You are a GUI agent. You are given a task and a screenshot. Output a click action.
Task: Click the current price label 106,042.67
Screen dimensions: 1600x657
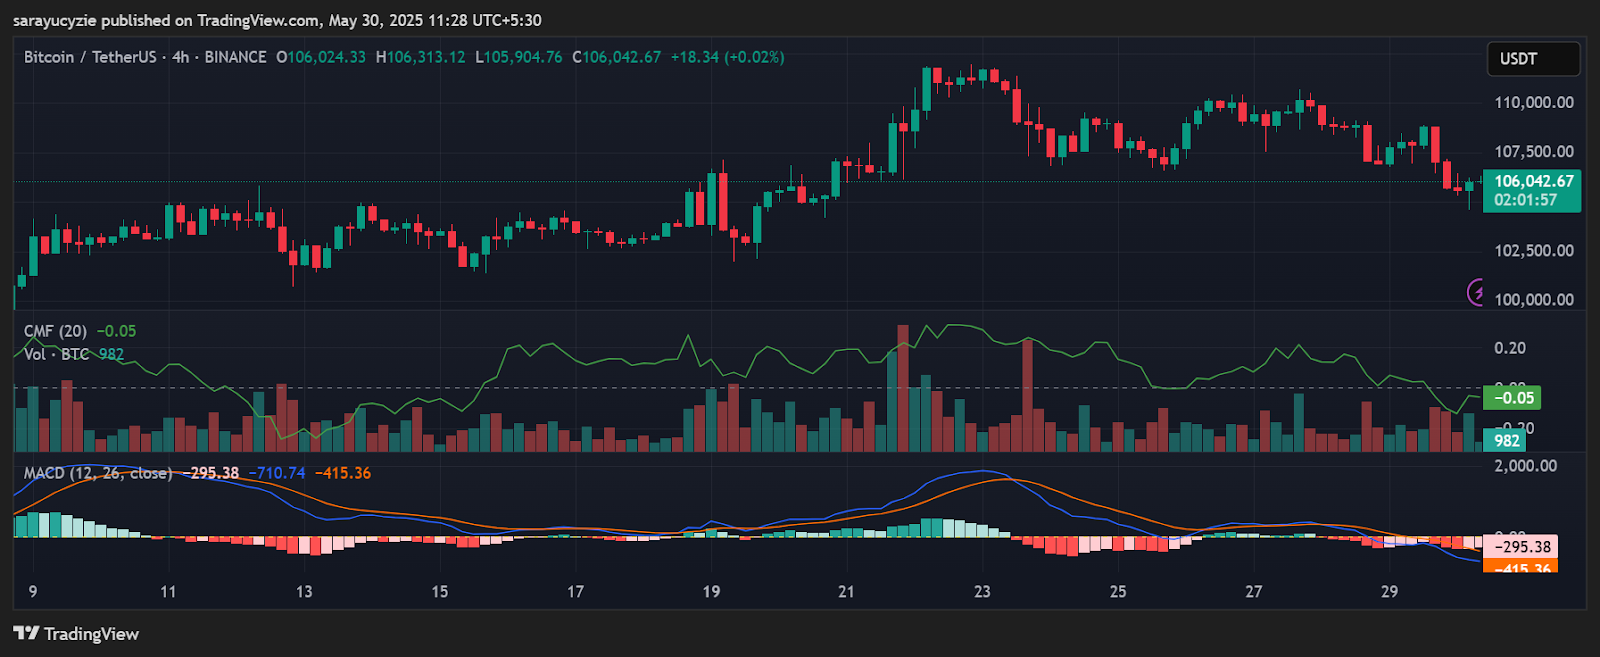[1532, 181]
